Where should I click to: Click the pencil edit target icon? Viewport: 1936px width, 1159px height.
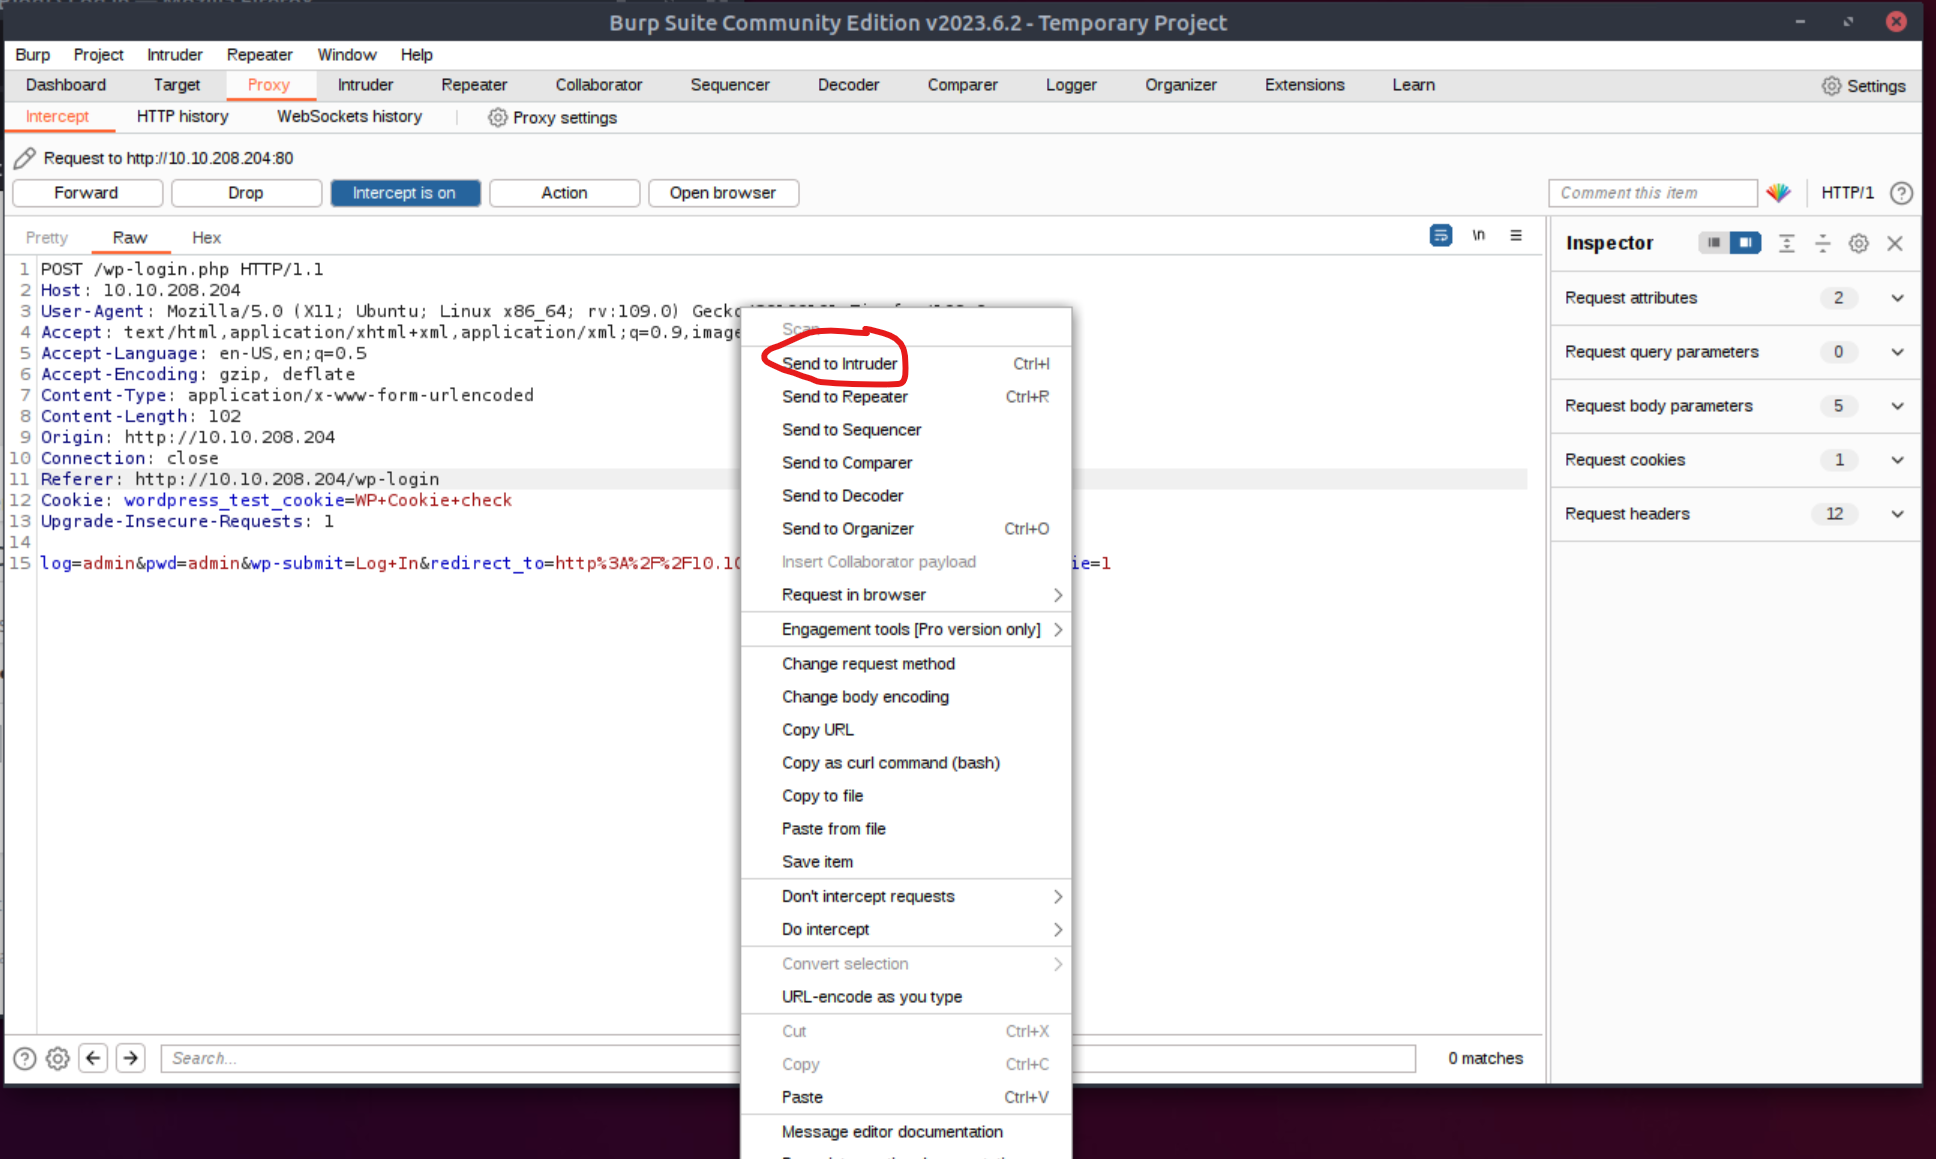25,158
